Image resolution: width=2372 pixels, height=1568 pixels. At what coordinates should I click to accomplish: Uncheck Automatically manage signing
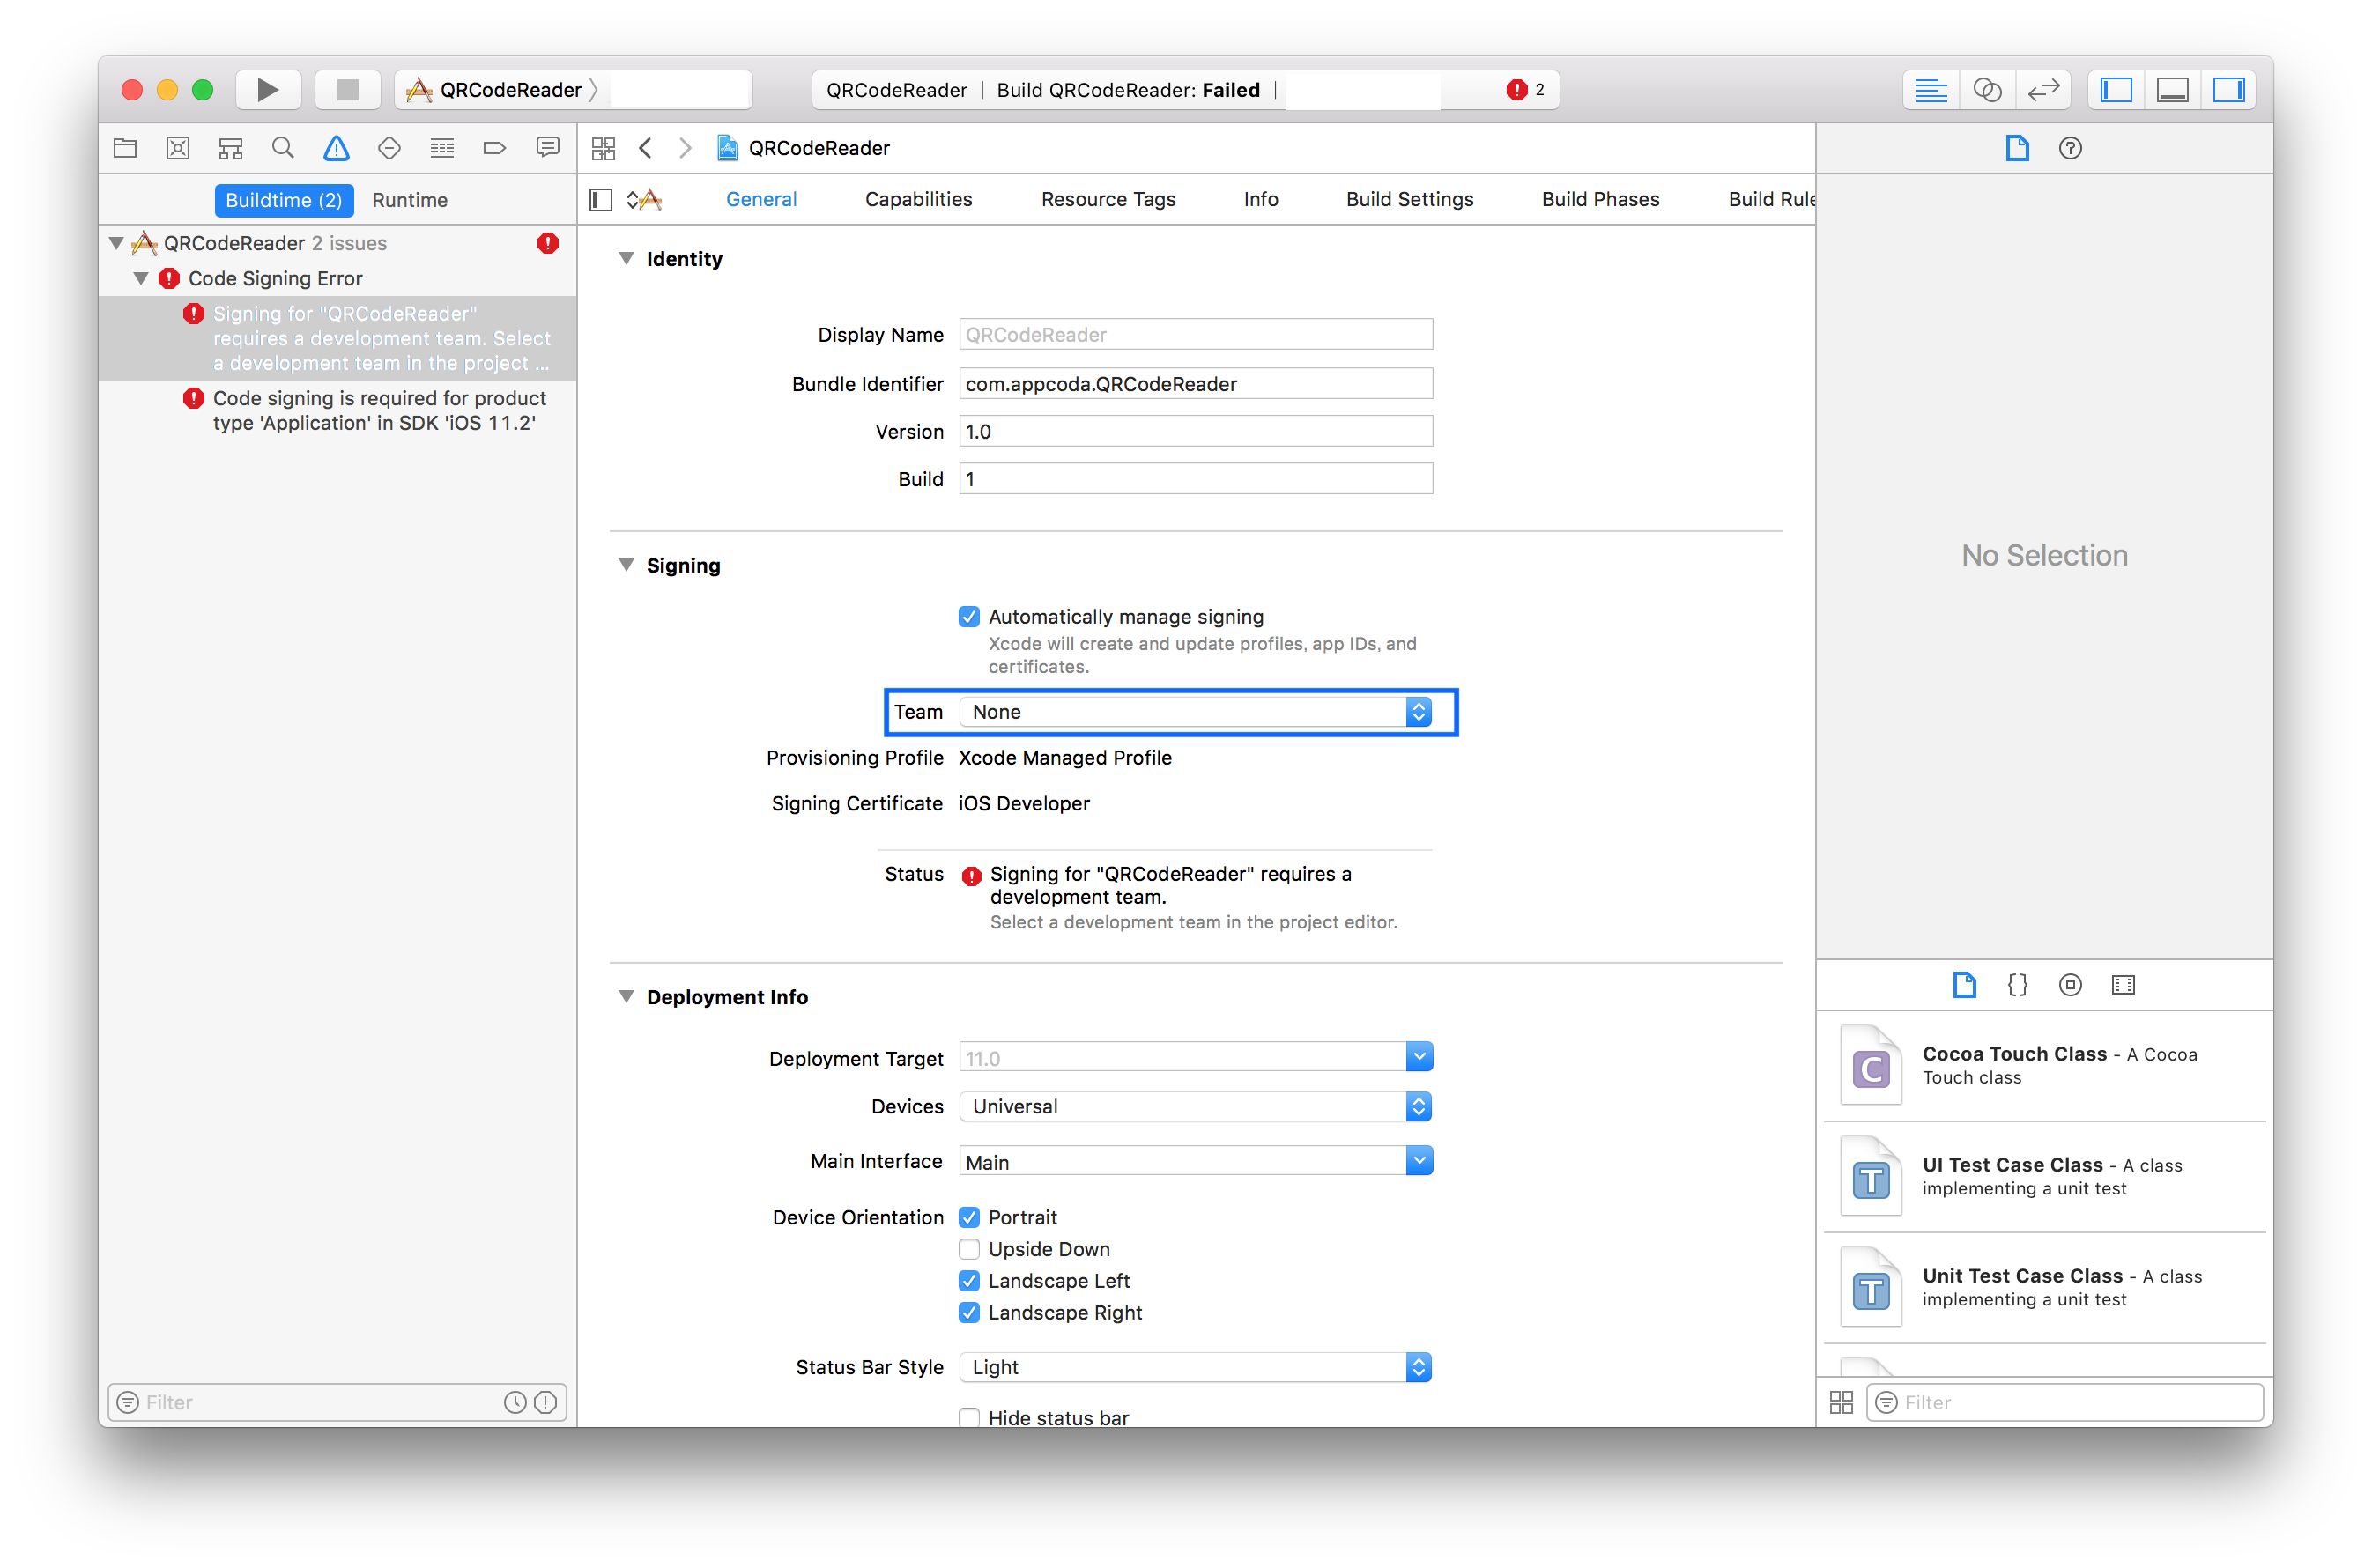pos(968,617)
